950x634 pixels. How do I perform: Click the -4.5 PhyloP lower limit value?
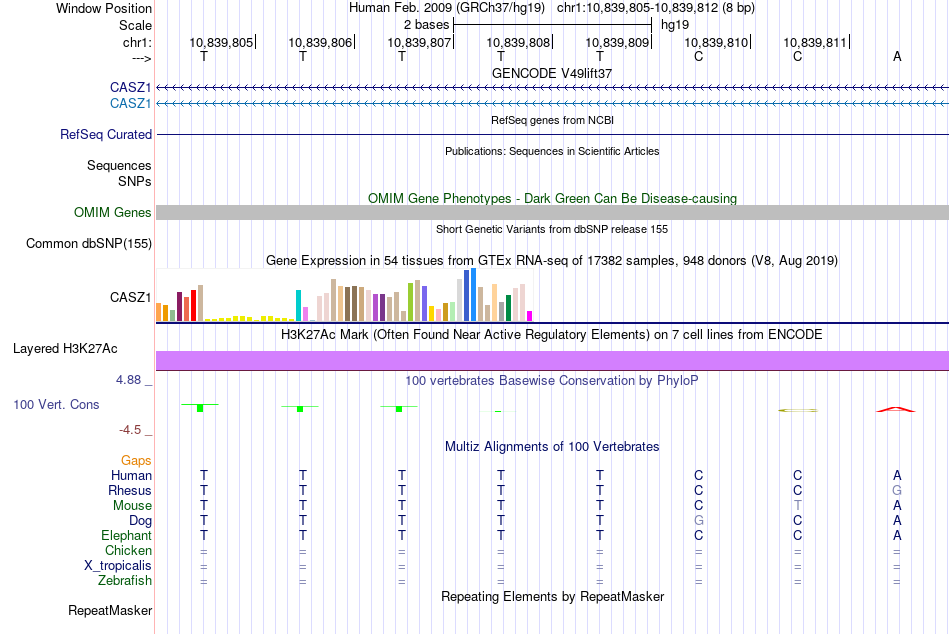[x=130, y=430]
